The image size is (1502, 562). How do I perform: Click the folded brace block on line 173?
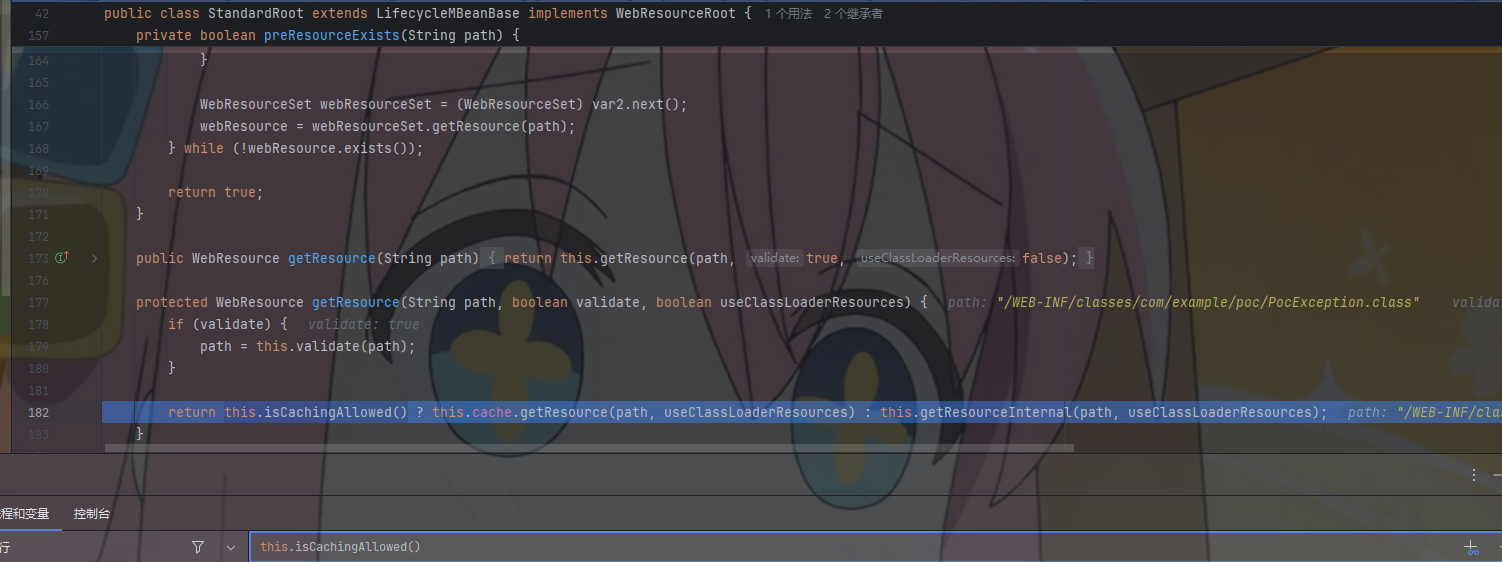[493, 258]
